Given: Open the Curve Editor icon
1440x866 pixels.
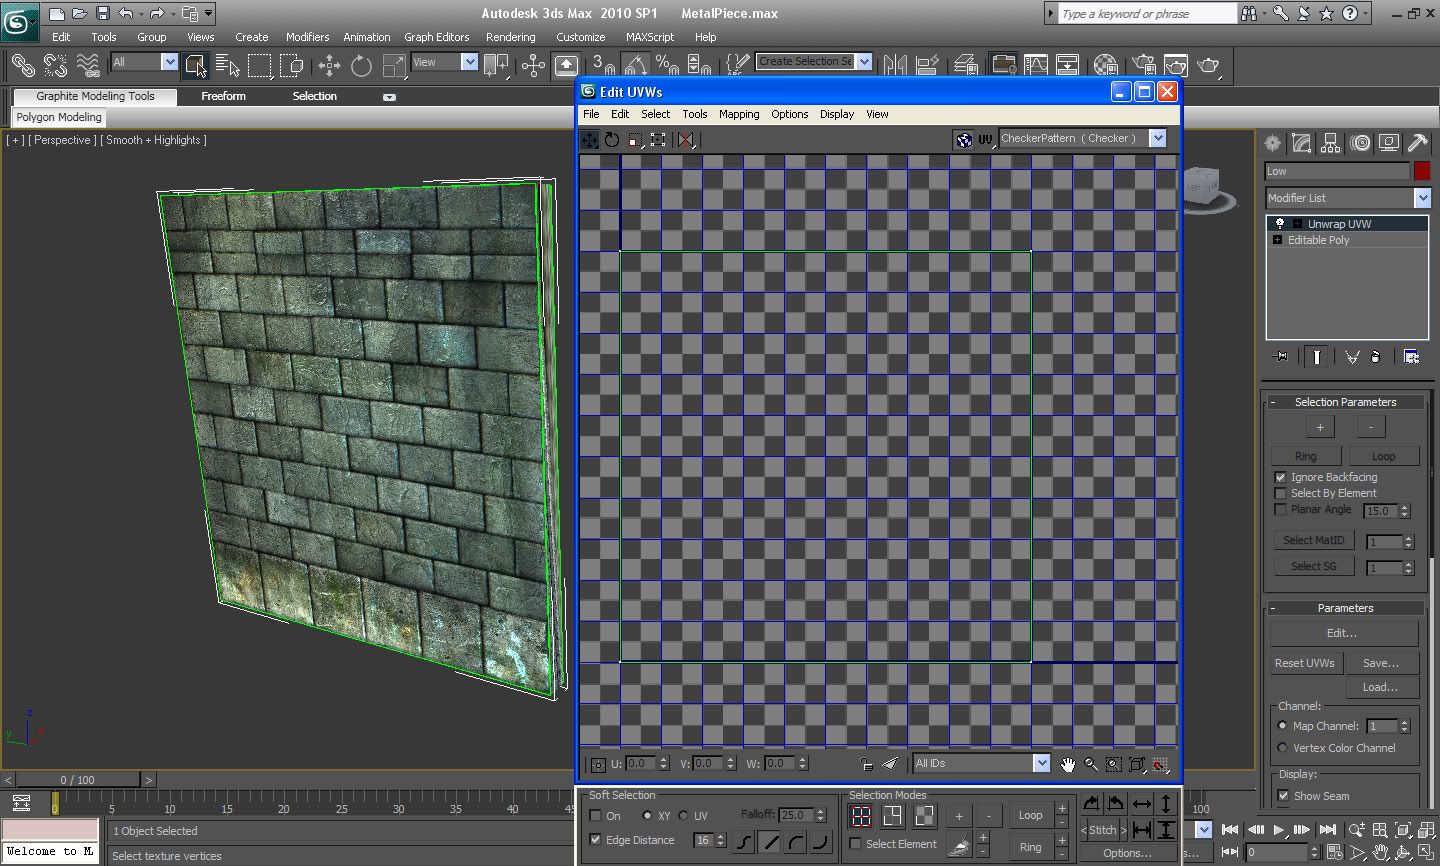Looking at the screenshot, I should click(x=1036, y=65).
